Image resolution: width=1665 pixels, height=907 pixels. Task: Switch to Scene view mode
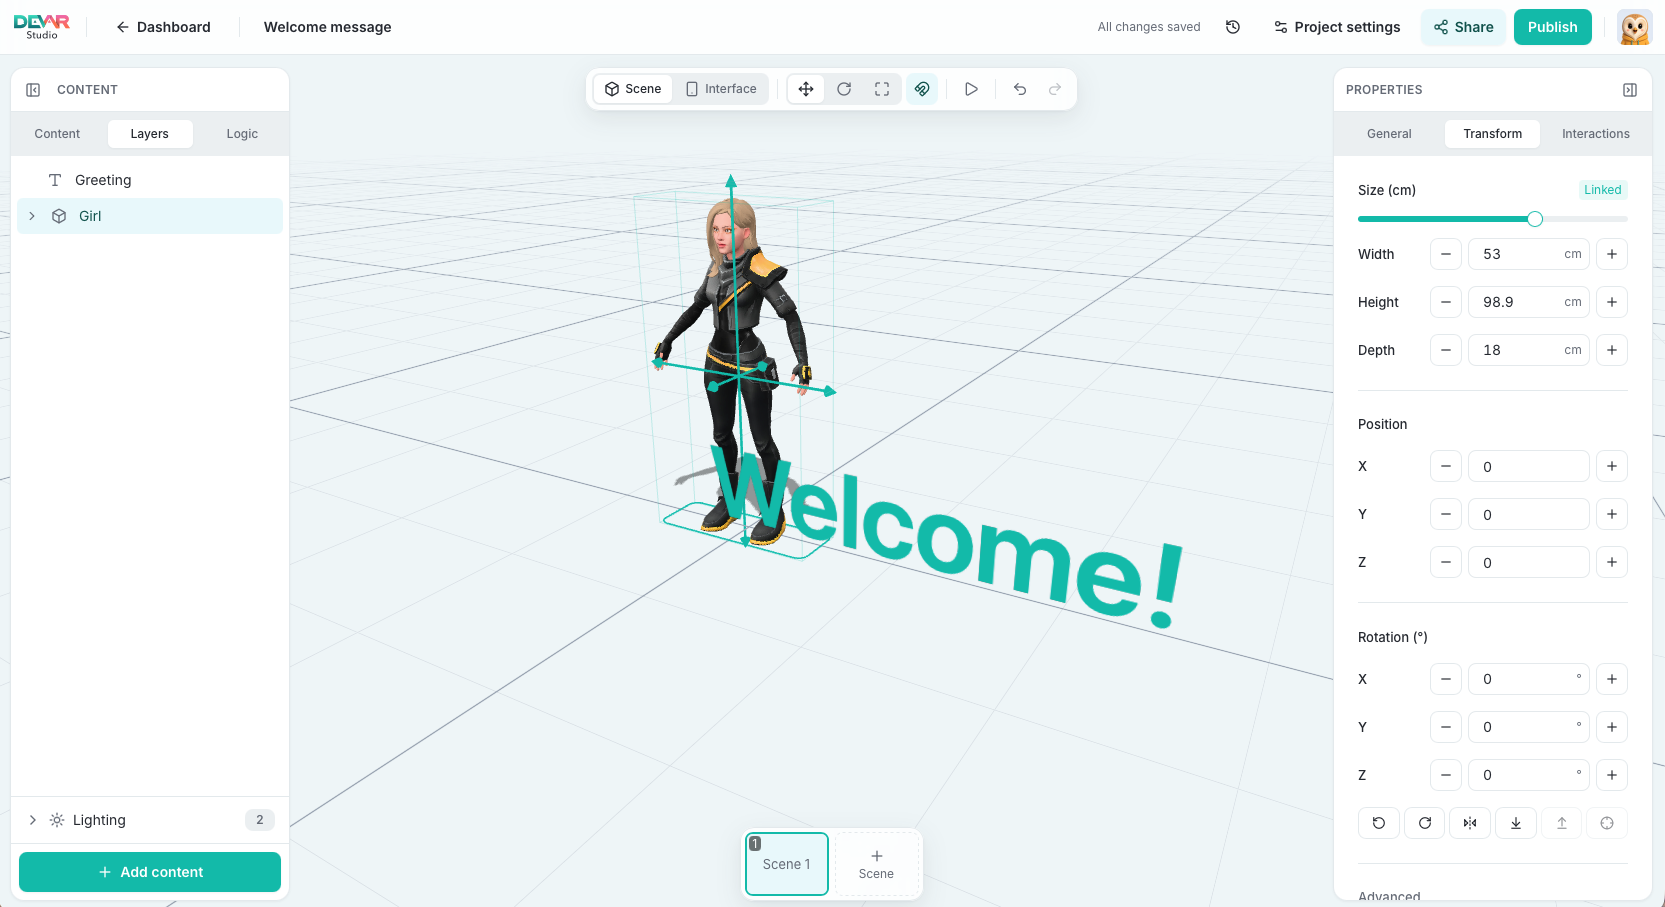[633, 89]
